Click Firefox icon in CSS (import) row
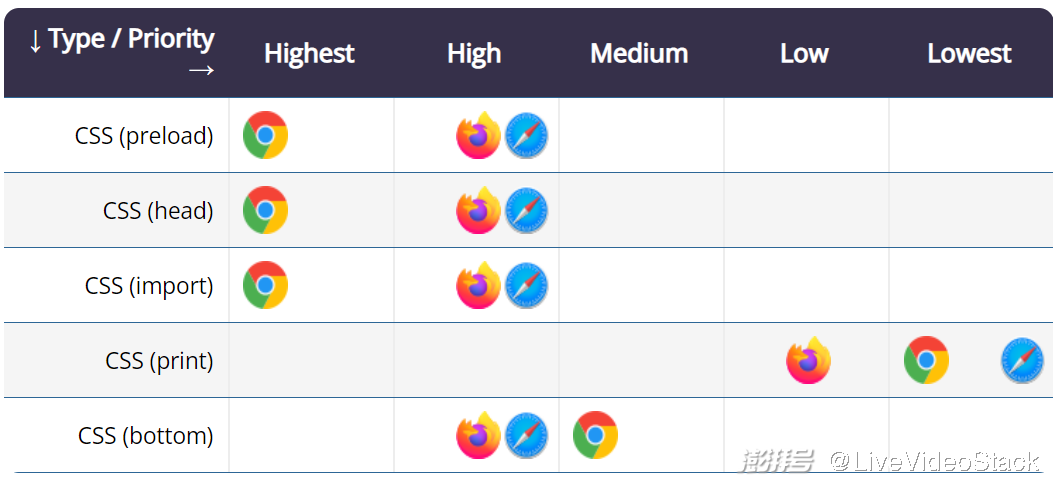The image size is (1053, 481). pos(478,286)
